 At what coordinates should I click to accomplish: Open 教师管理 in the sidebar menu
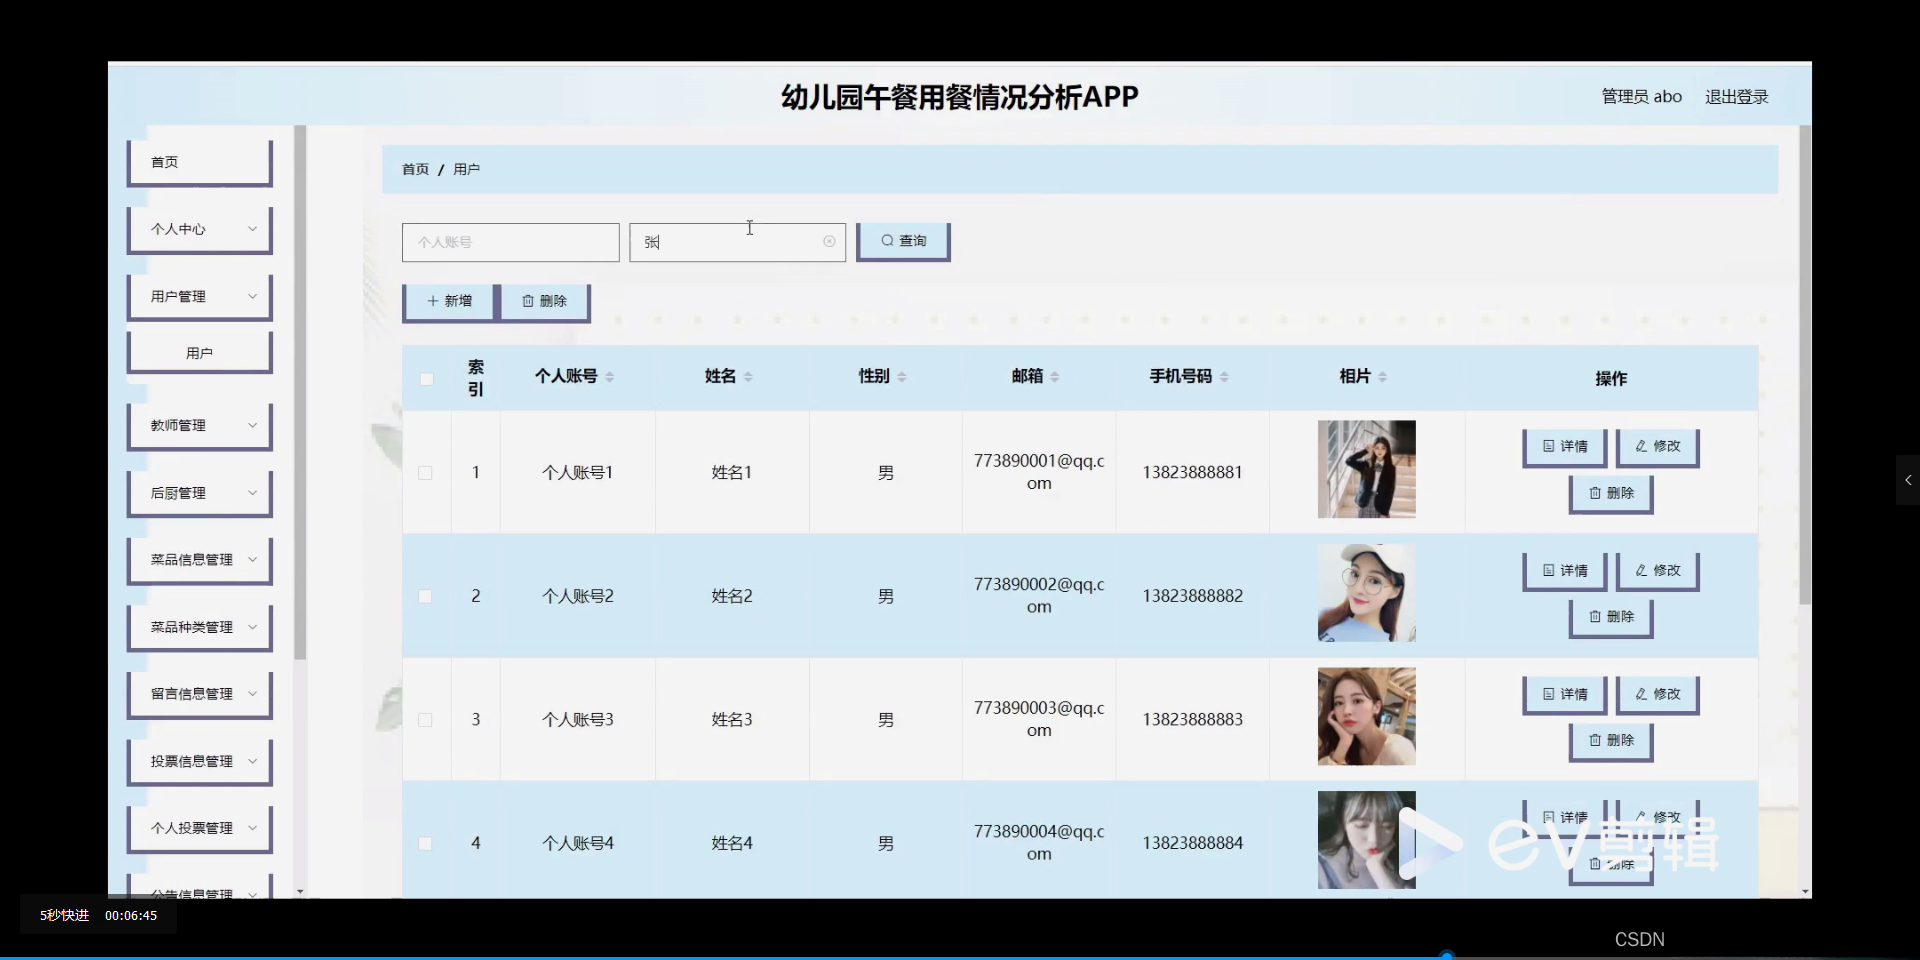199,424
